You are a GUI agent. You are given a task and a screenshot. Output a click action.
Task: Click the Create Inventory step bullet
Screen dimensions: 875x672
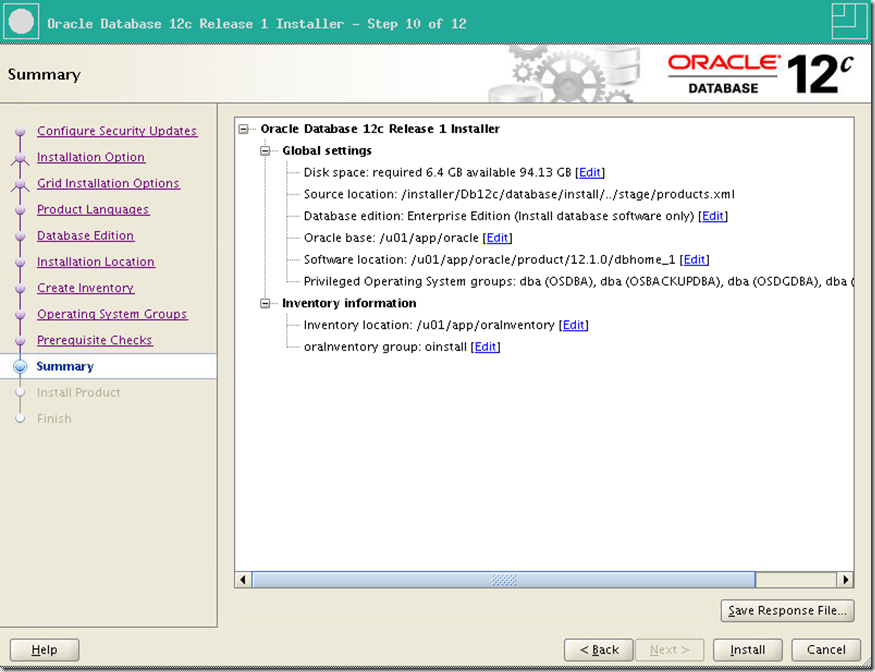[x=20, y=289]
